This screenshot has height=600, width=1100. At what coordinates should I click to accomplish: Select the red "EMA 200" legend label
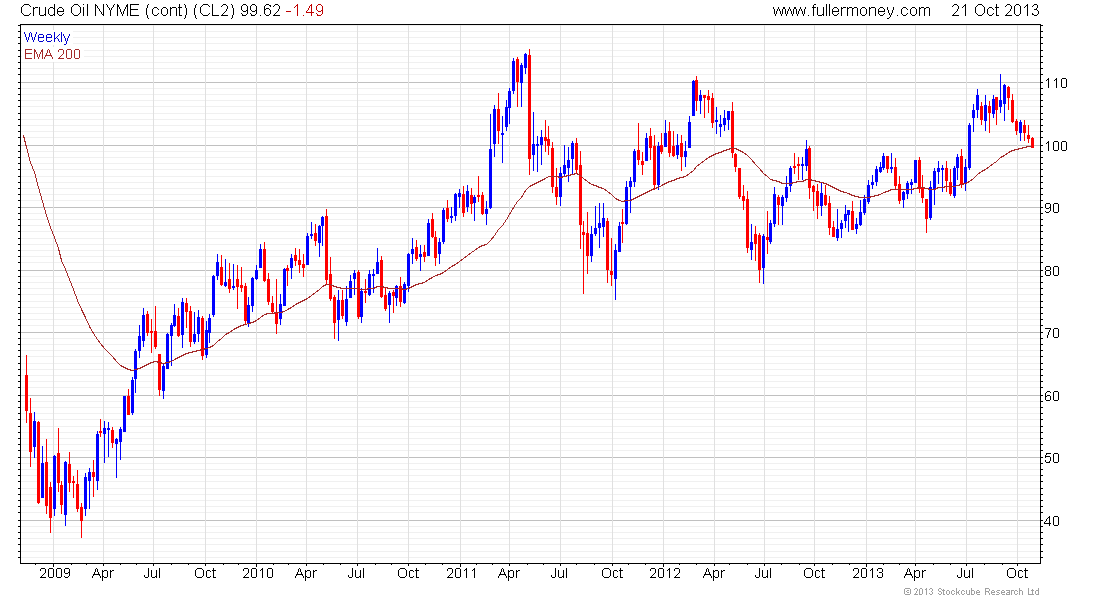click(52, 54)
